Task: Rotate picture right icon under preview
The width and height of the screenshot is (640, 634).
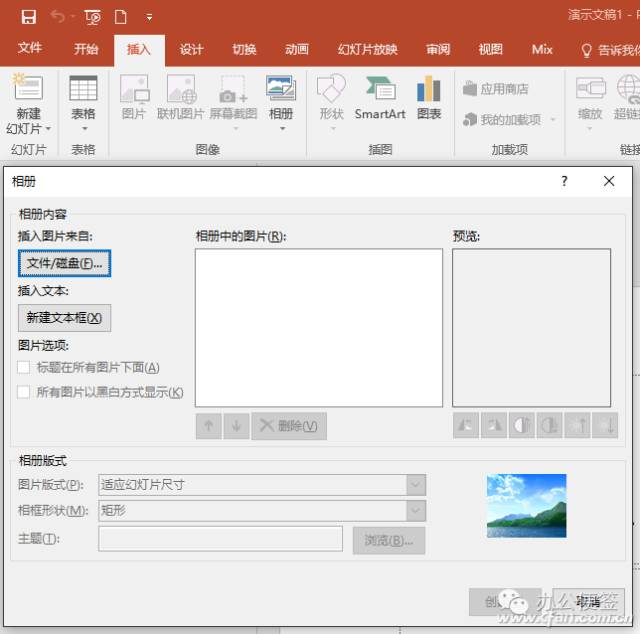Action: click(x=494, y=425)
